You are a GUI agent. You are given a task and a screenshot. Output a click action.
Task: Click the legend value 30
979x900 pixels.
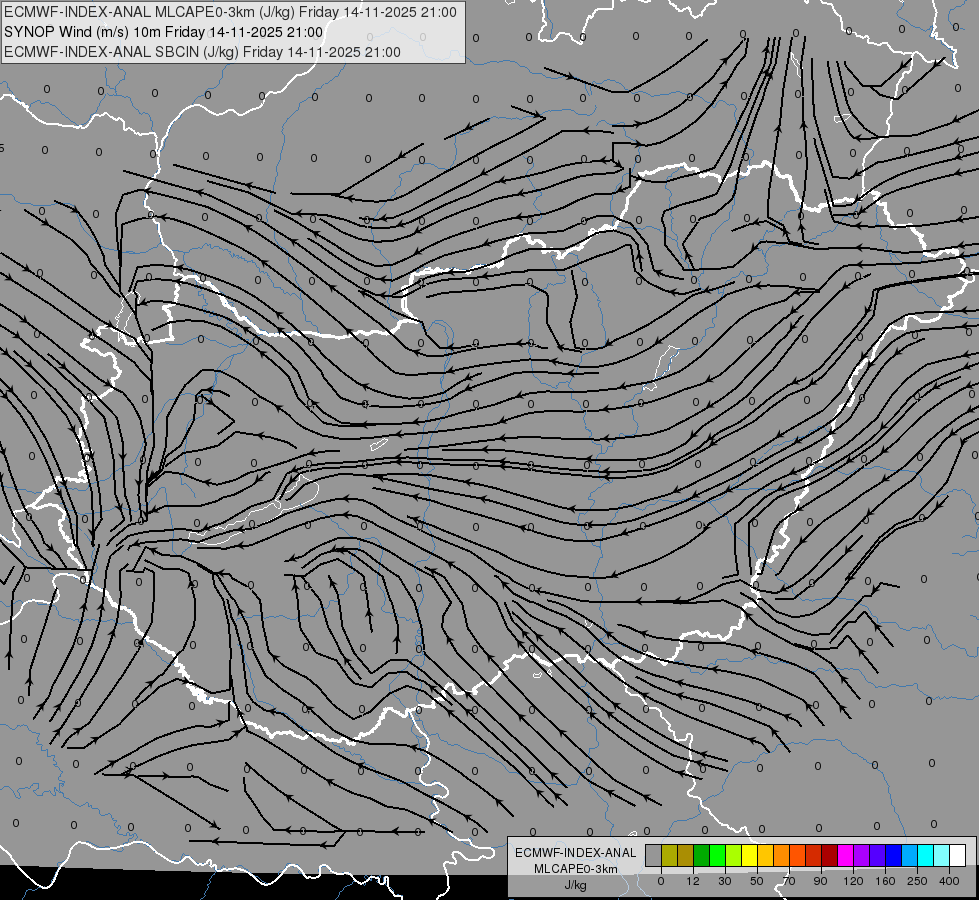click(x=725, y=881)
